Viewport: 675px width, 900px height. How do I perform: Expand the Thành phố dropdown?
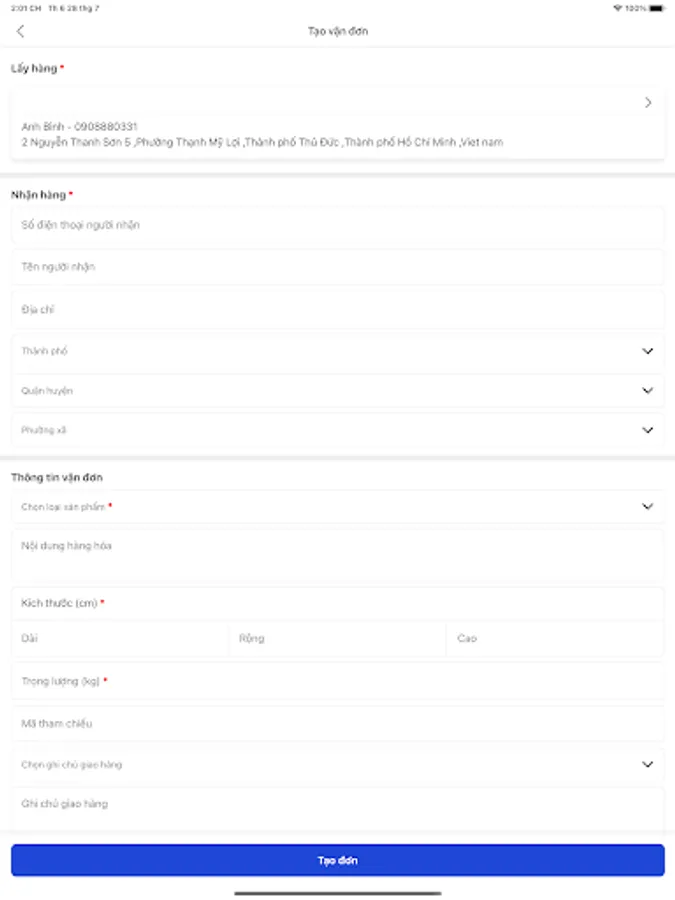647,351
